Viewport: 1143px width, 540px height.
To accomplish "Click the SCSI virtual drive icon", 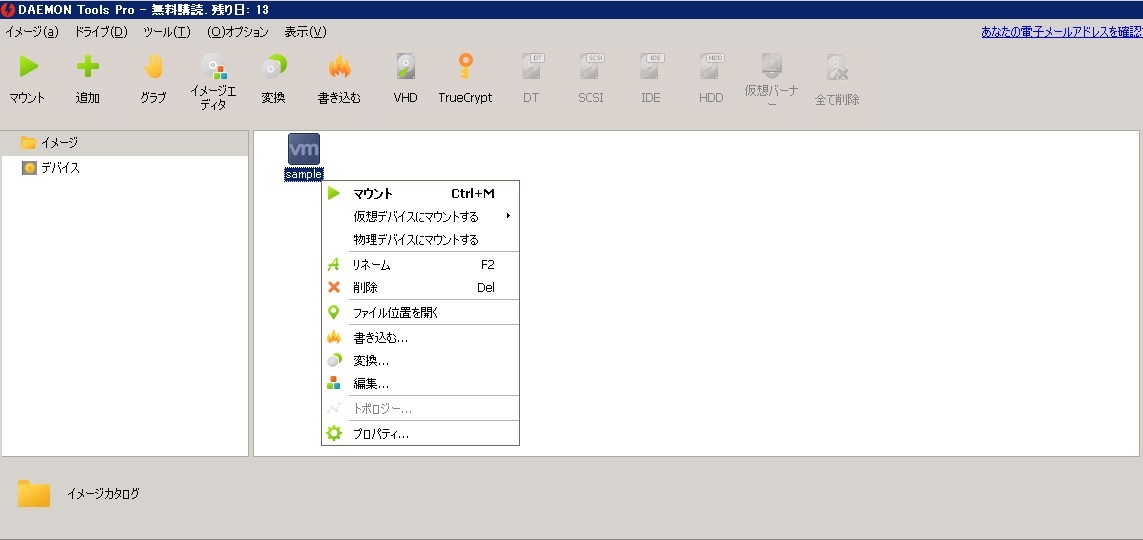I will [x=591, y=67].
